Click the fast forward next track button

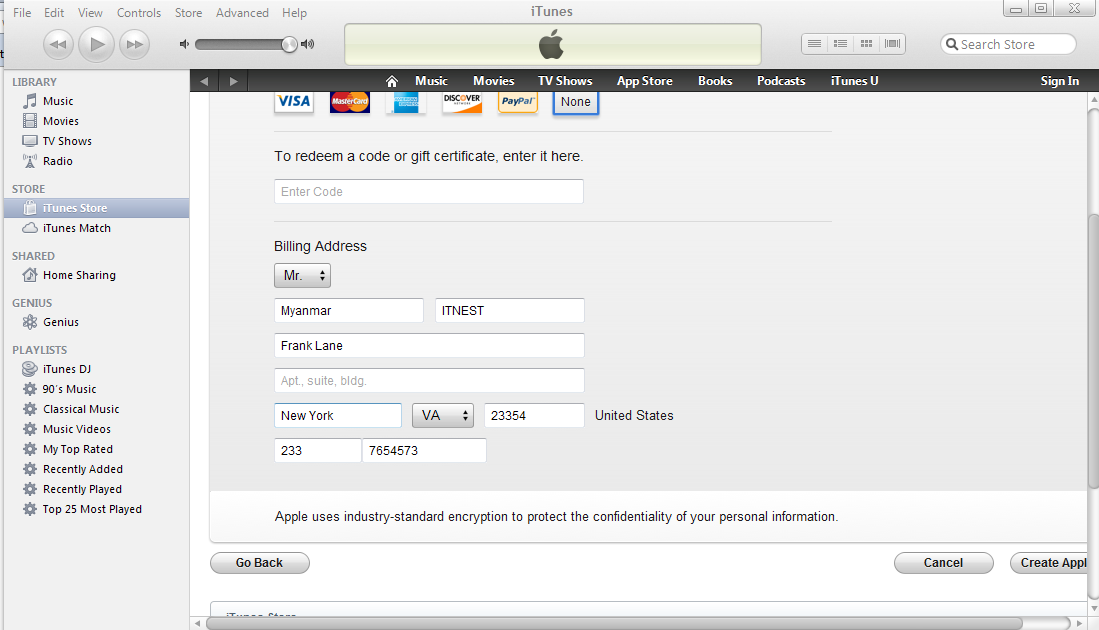134,45
